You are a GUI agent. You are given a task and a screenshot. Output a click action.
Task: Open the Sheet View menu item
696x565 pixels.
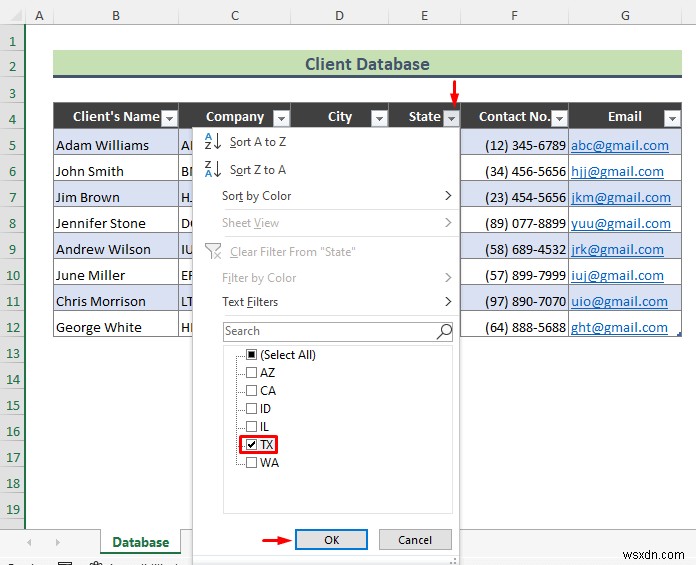(x=326, y=223)
